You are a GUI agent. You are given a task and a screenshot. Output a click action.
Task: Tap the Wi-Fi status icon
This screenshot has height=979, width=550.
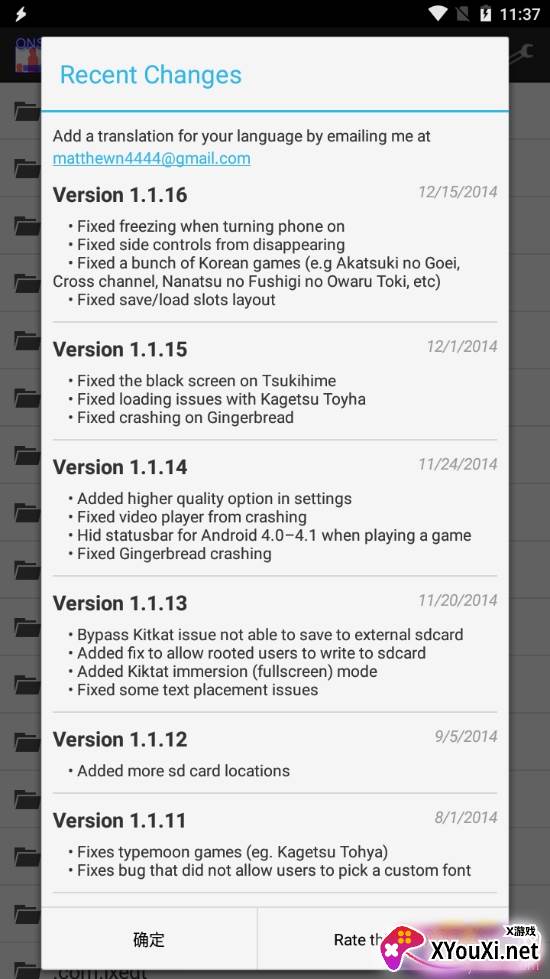[x=441, y=13]
